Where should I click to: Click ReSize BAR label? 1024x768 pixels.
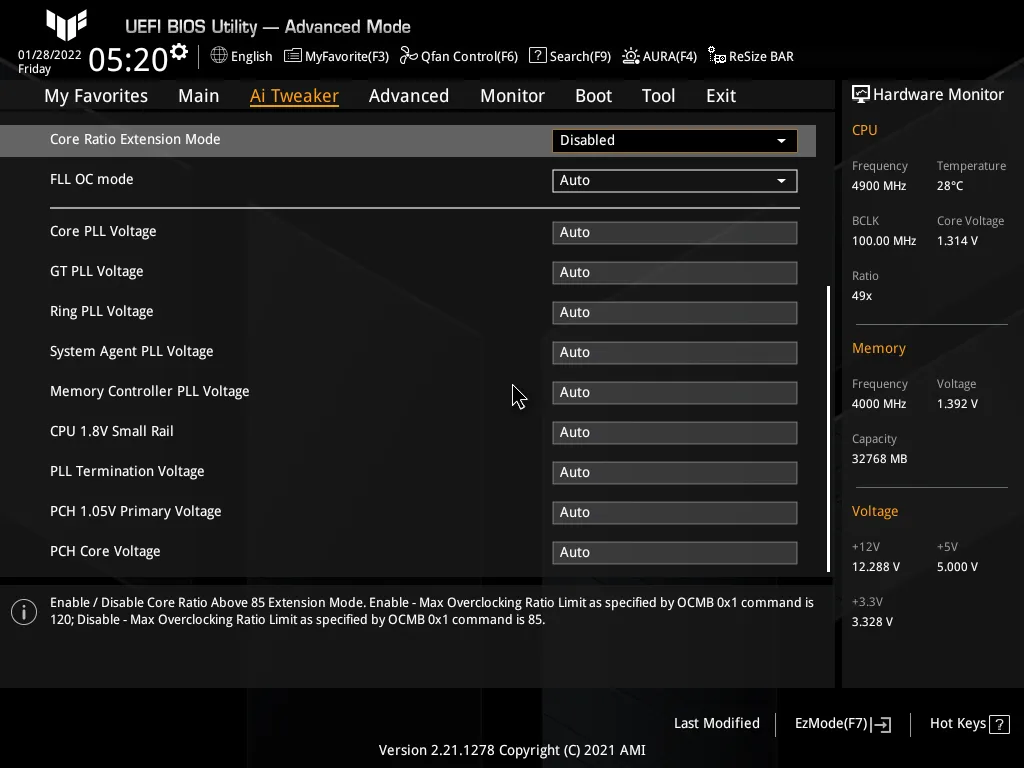(761, 56)
